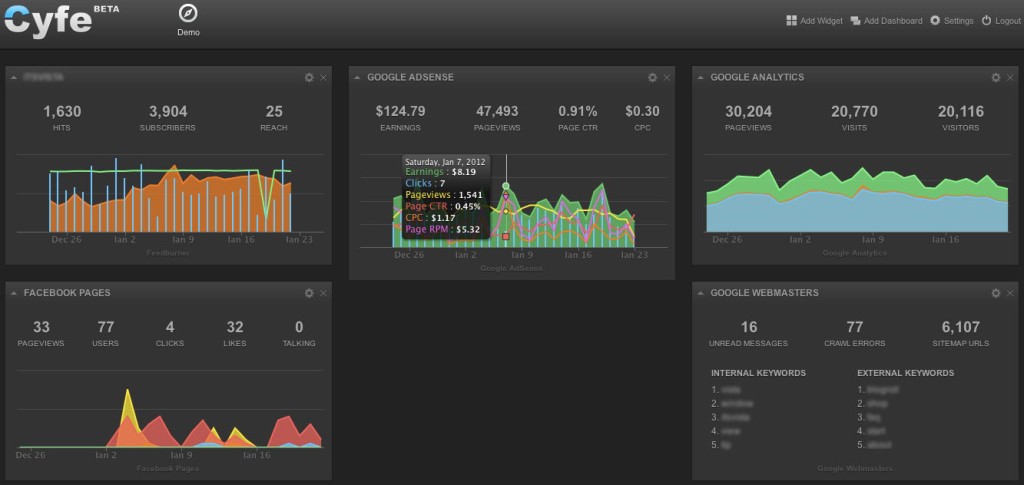1024x485 pixels.
Task: Open the Demo dashboard compass icon
Action: [188, 14]
